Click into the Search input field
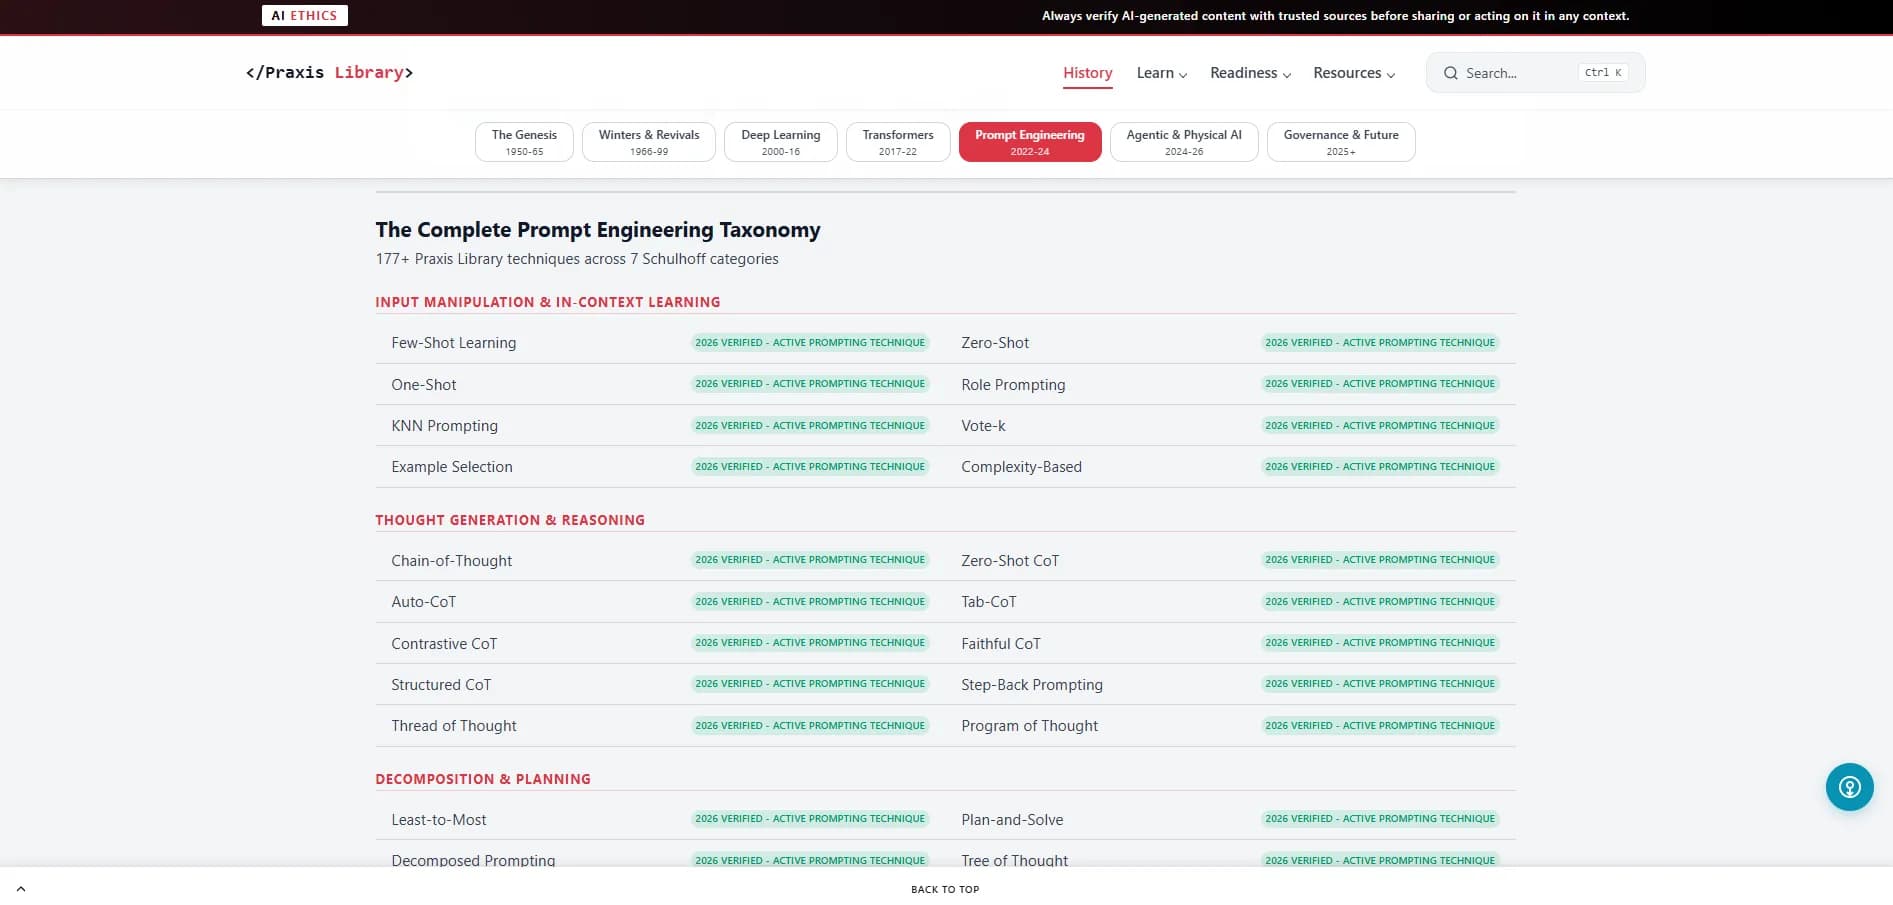This screenshot has height=905, width=1893. [1518, 73]
